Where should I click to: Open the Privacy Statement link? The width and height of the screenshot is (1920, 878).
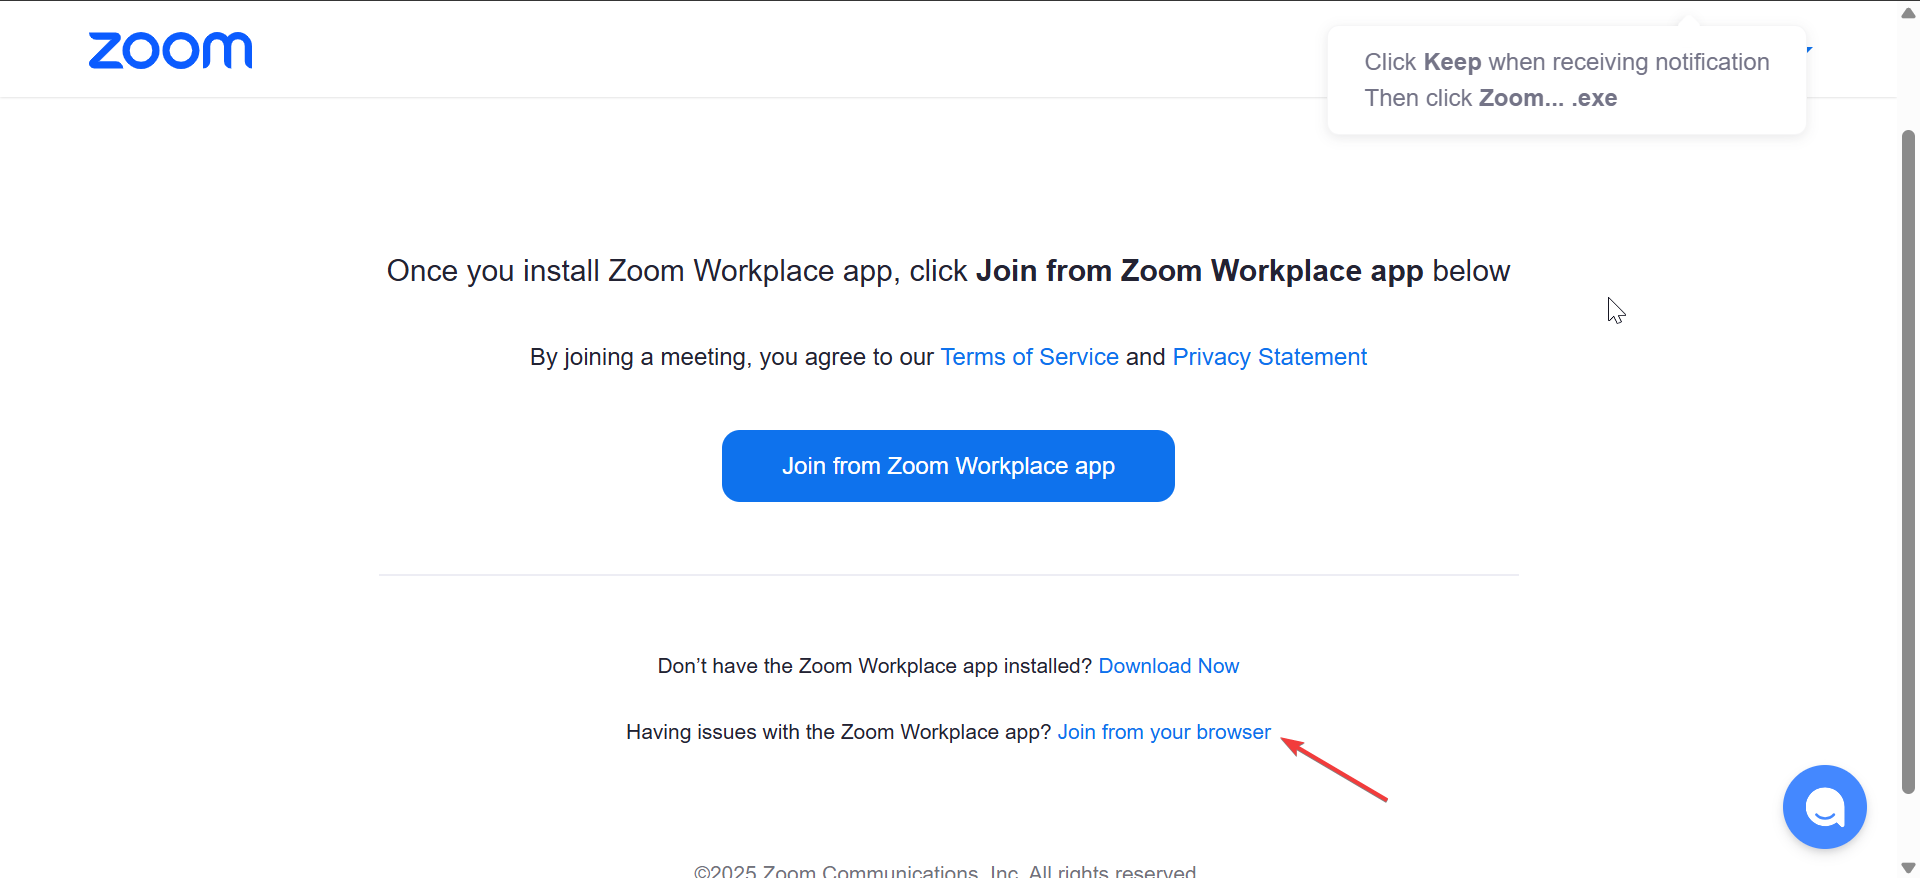[1269, 357]
